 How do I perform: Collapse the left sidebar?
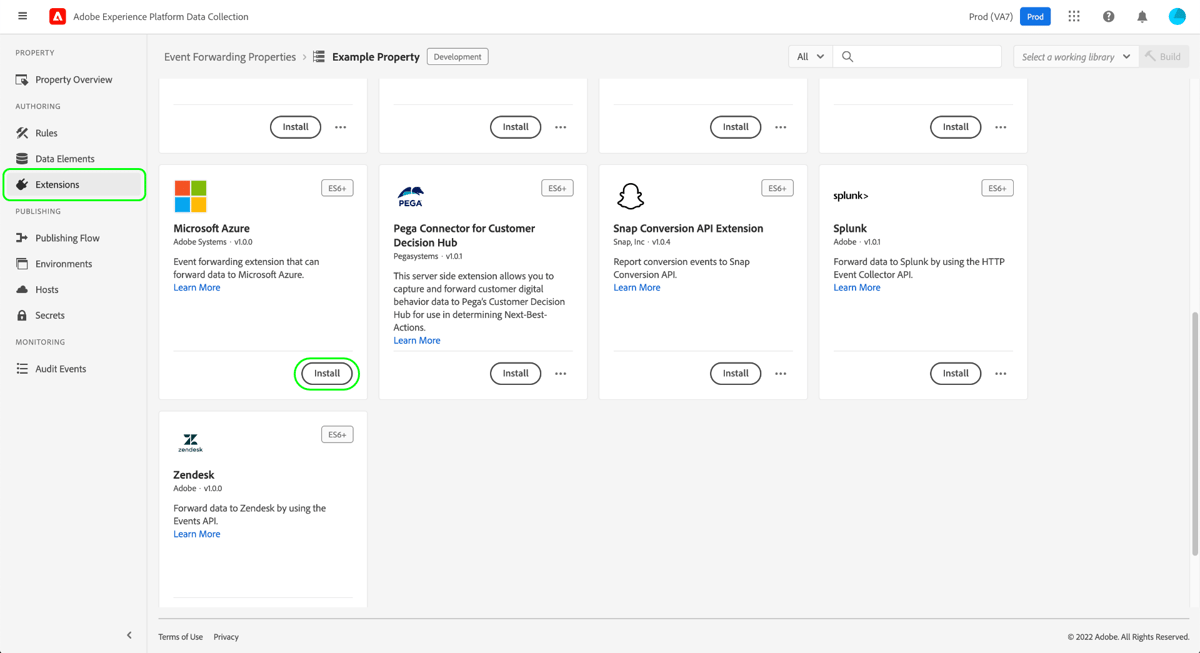tap(129, 635)
